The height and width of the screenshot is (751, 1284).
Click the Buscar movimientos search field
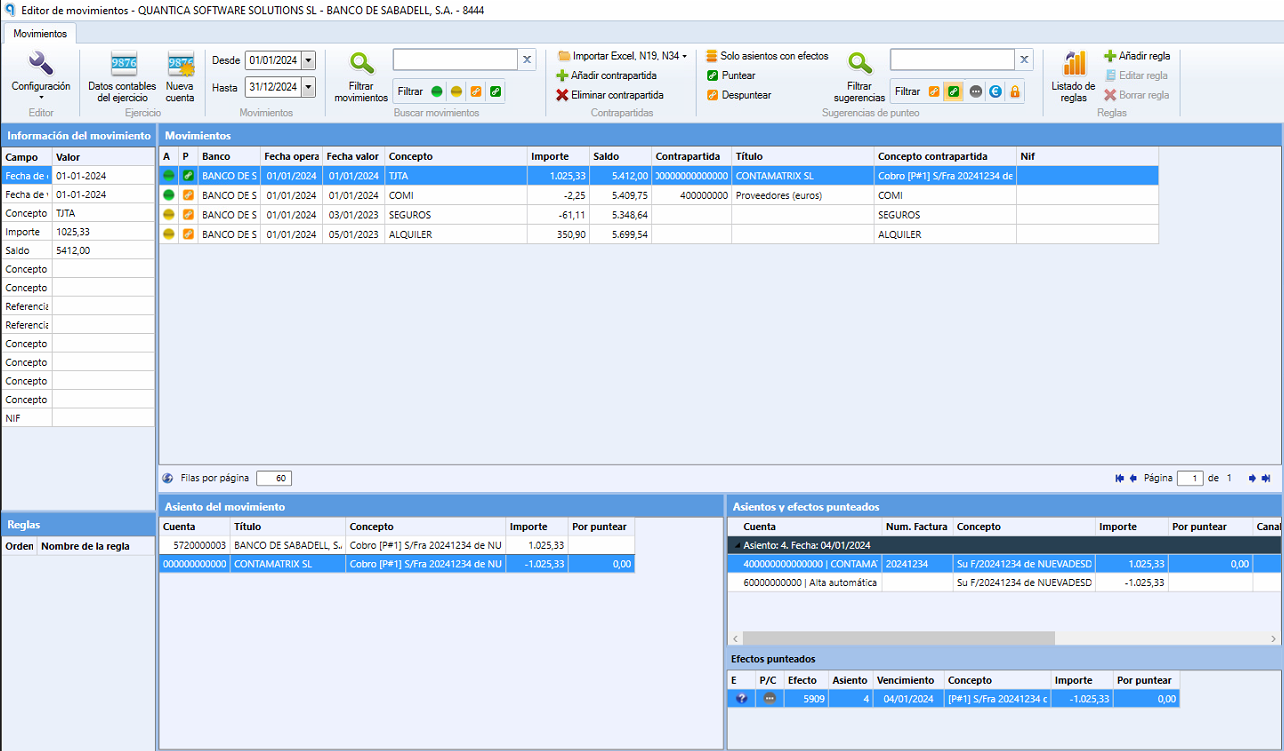pos(455,60)
